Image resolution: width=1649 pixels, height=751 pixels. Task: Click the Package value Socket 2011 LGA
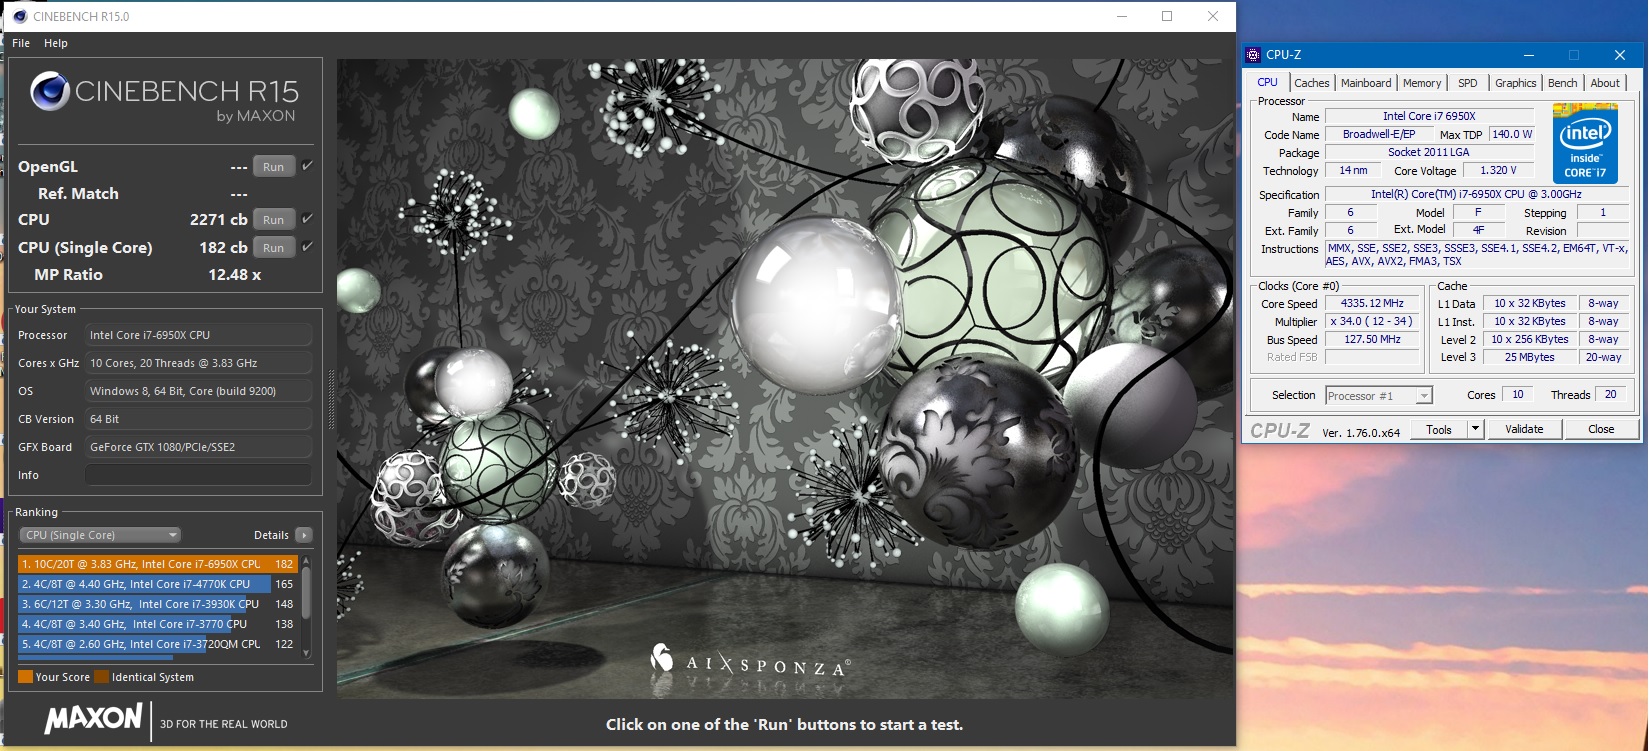pos(1429,152)
